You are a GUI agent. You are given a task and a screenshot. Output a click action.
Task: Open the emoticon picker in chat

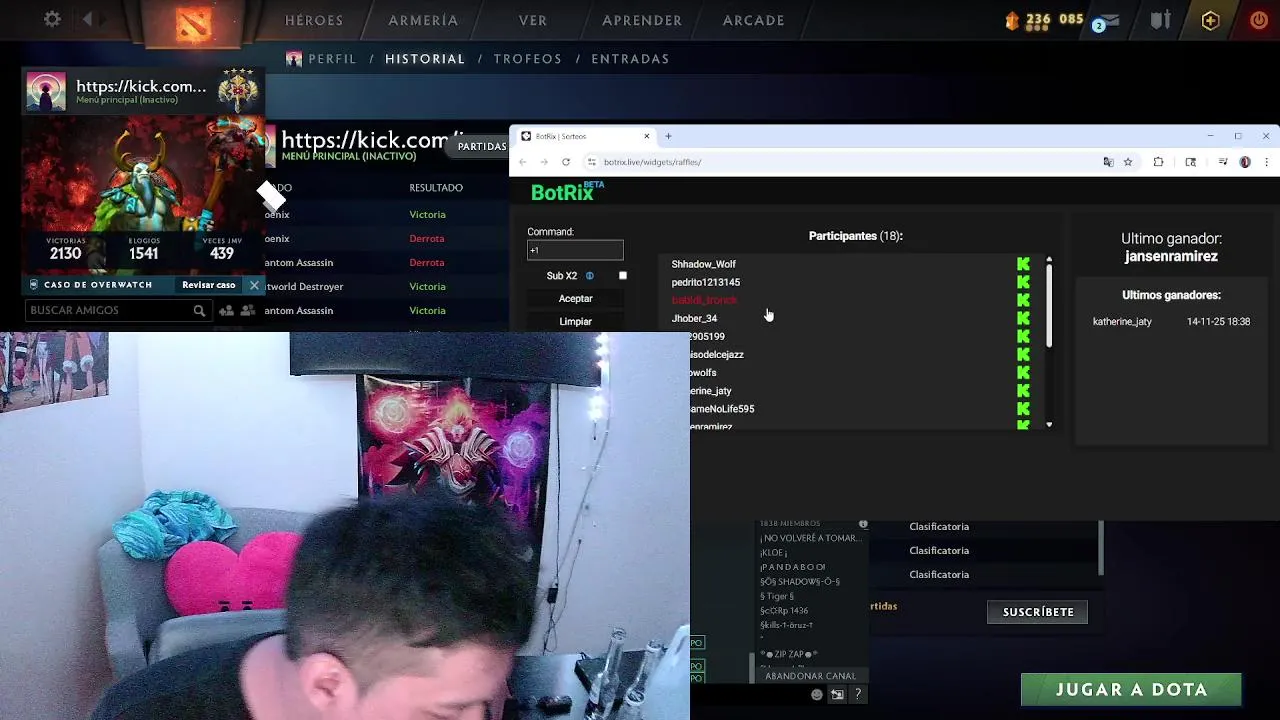pos(817,695)
